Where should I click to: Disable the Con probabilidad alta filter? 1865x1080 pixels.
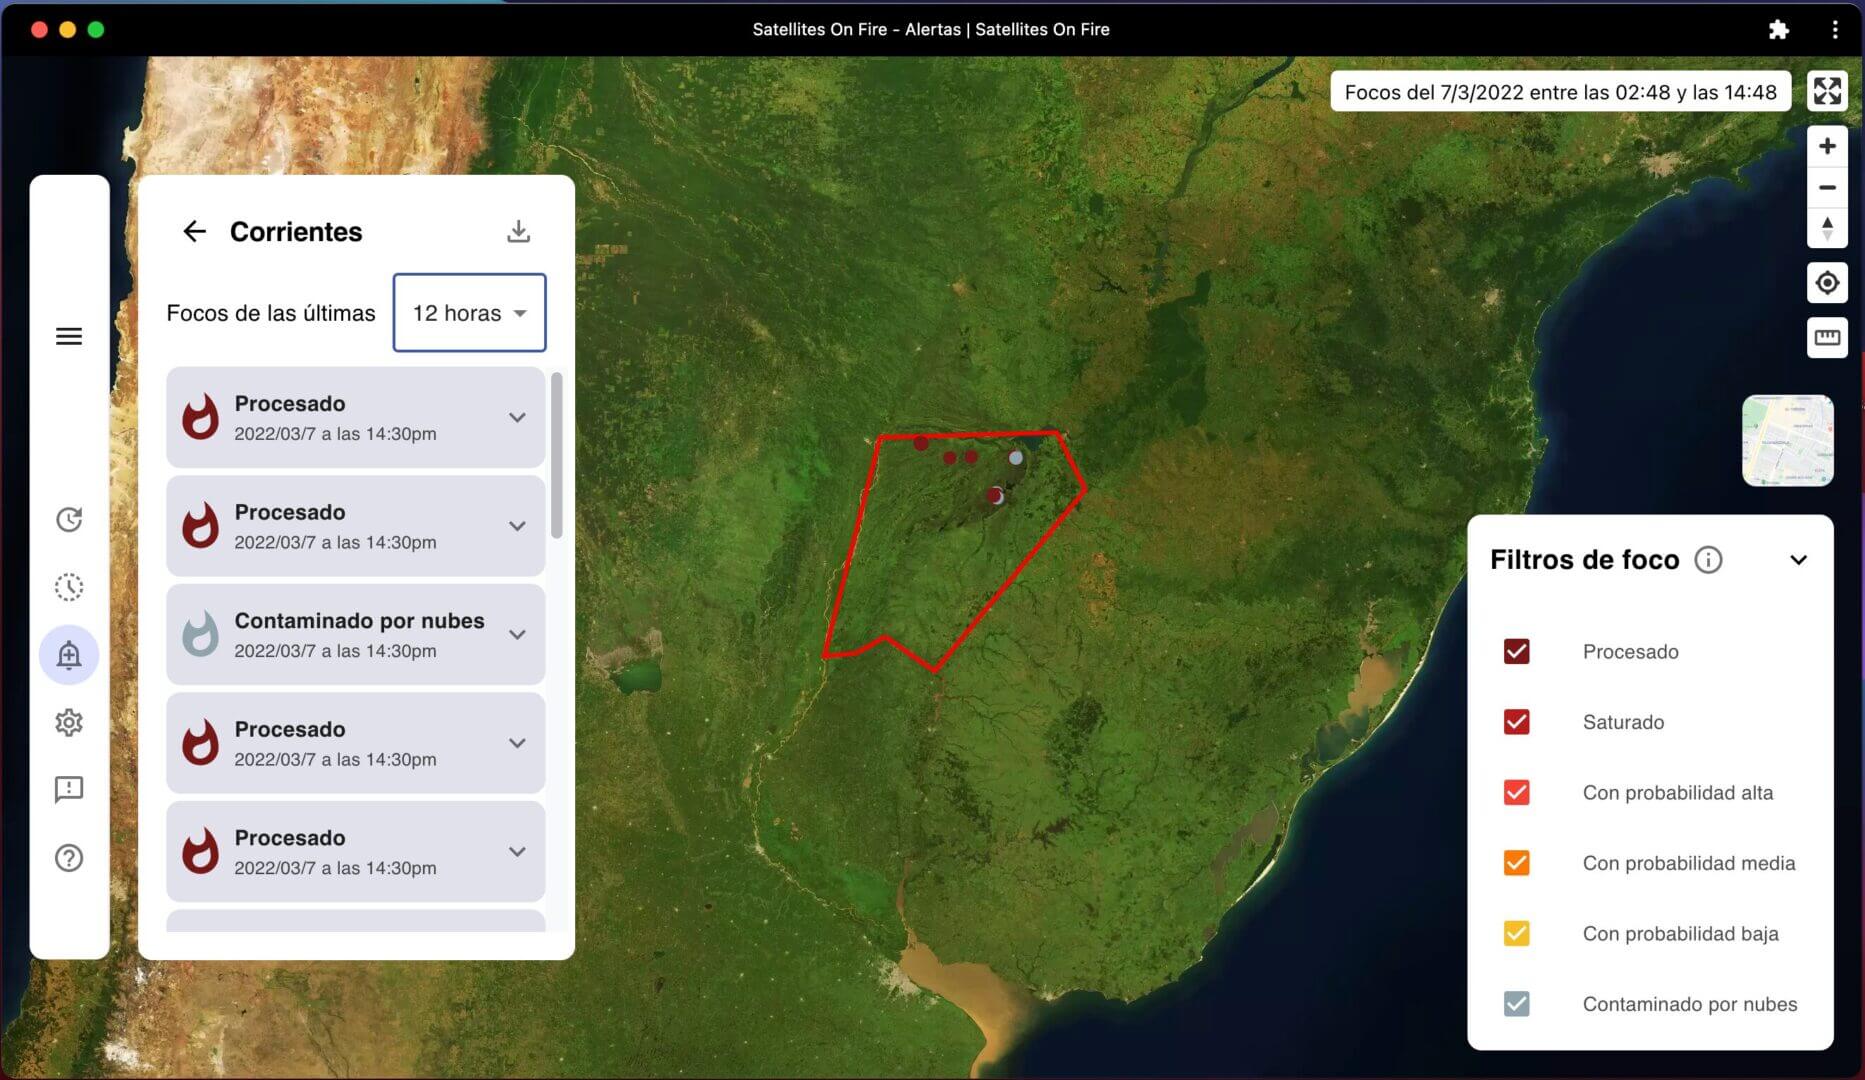1517,792
